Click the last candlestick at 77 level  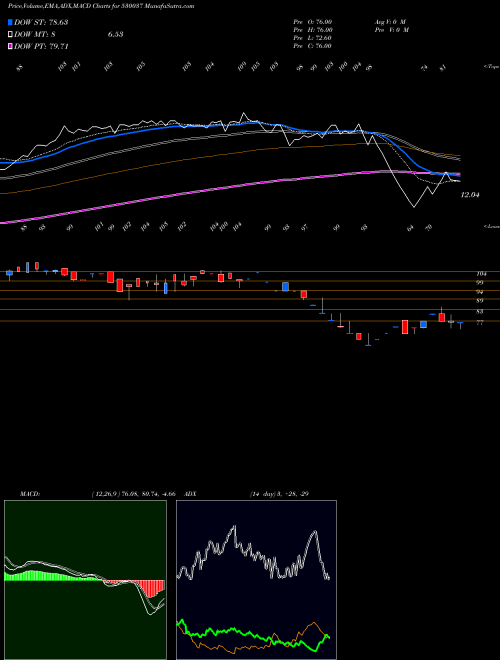(x=460, y=324)
